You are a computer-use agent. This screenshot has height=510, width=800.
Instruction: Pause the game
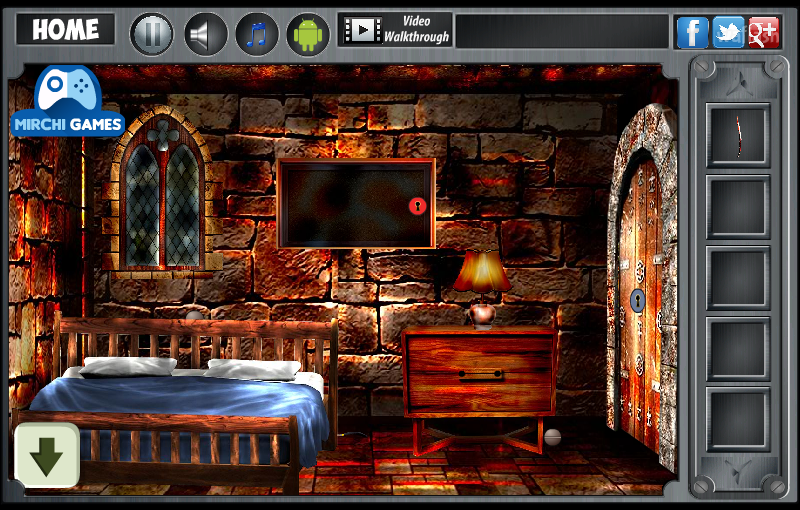tap(152, 34)
